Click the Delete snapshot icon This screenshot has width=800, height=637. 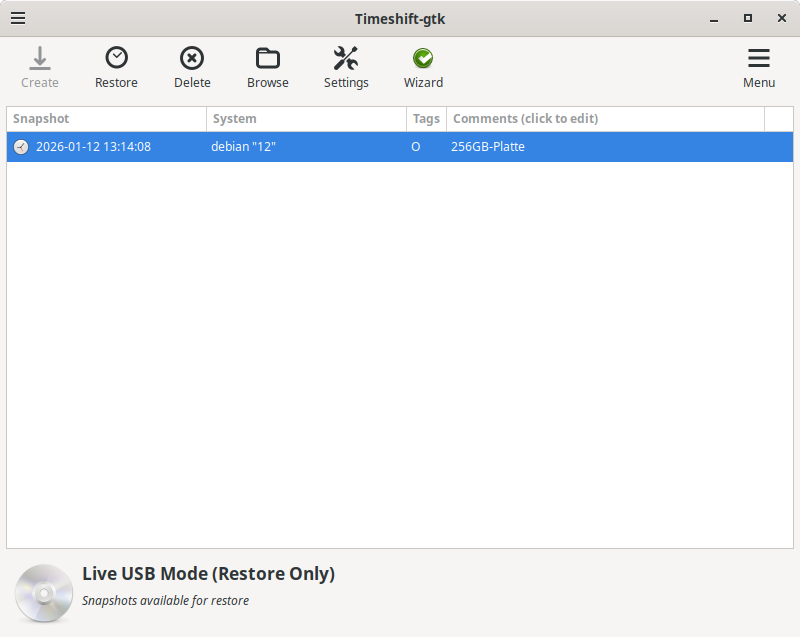tap(192, 57)
